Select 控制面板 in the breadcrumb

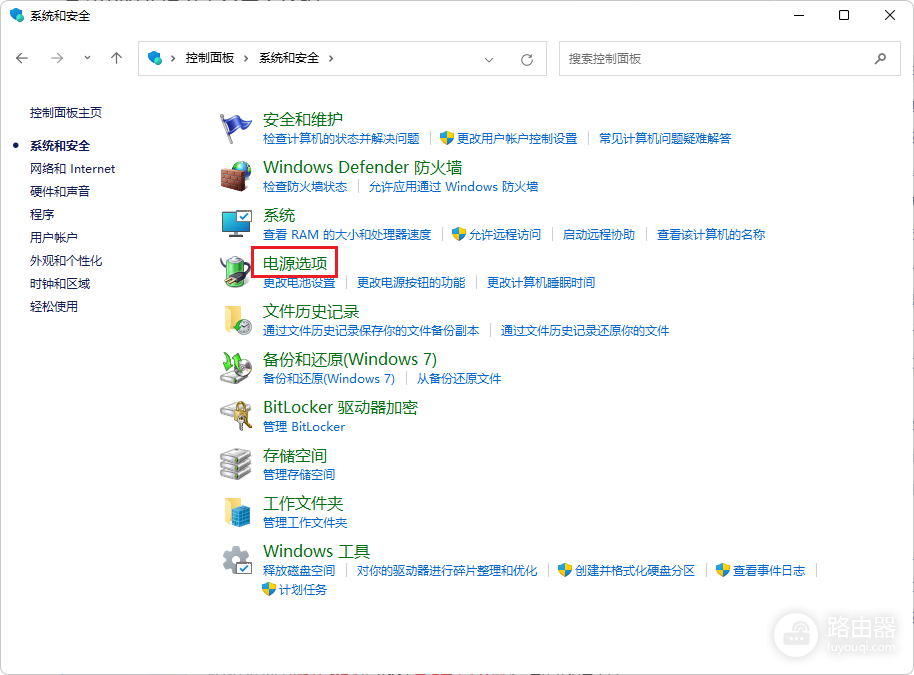pyautogui.click(x=210, y=58)
